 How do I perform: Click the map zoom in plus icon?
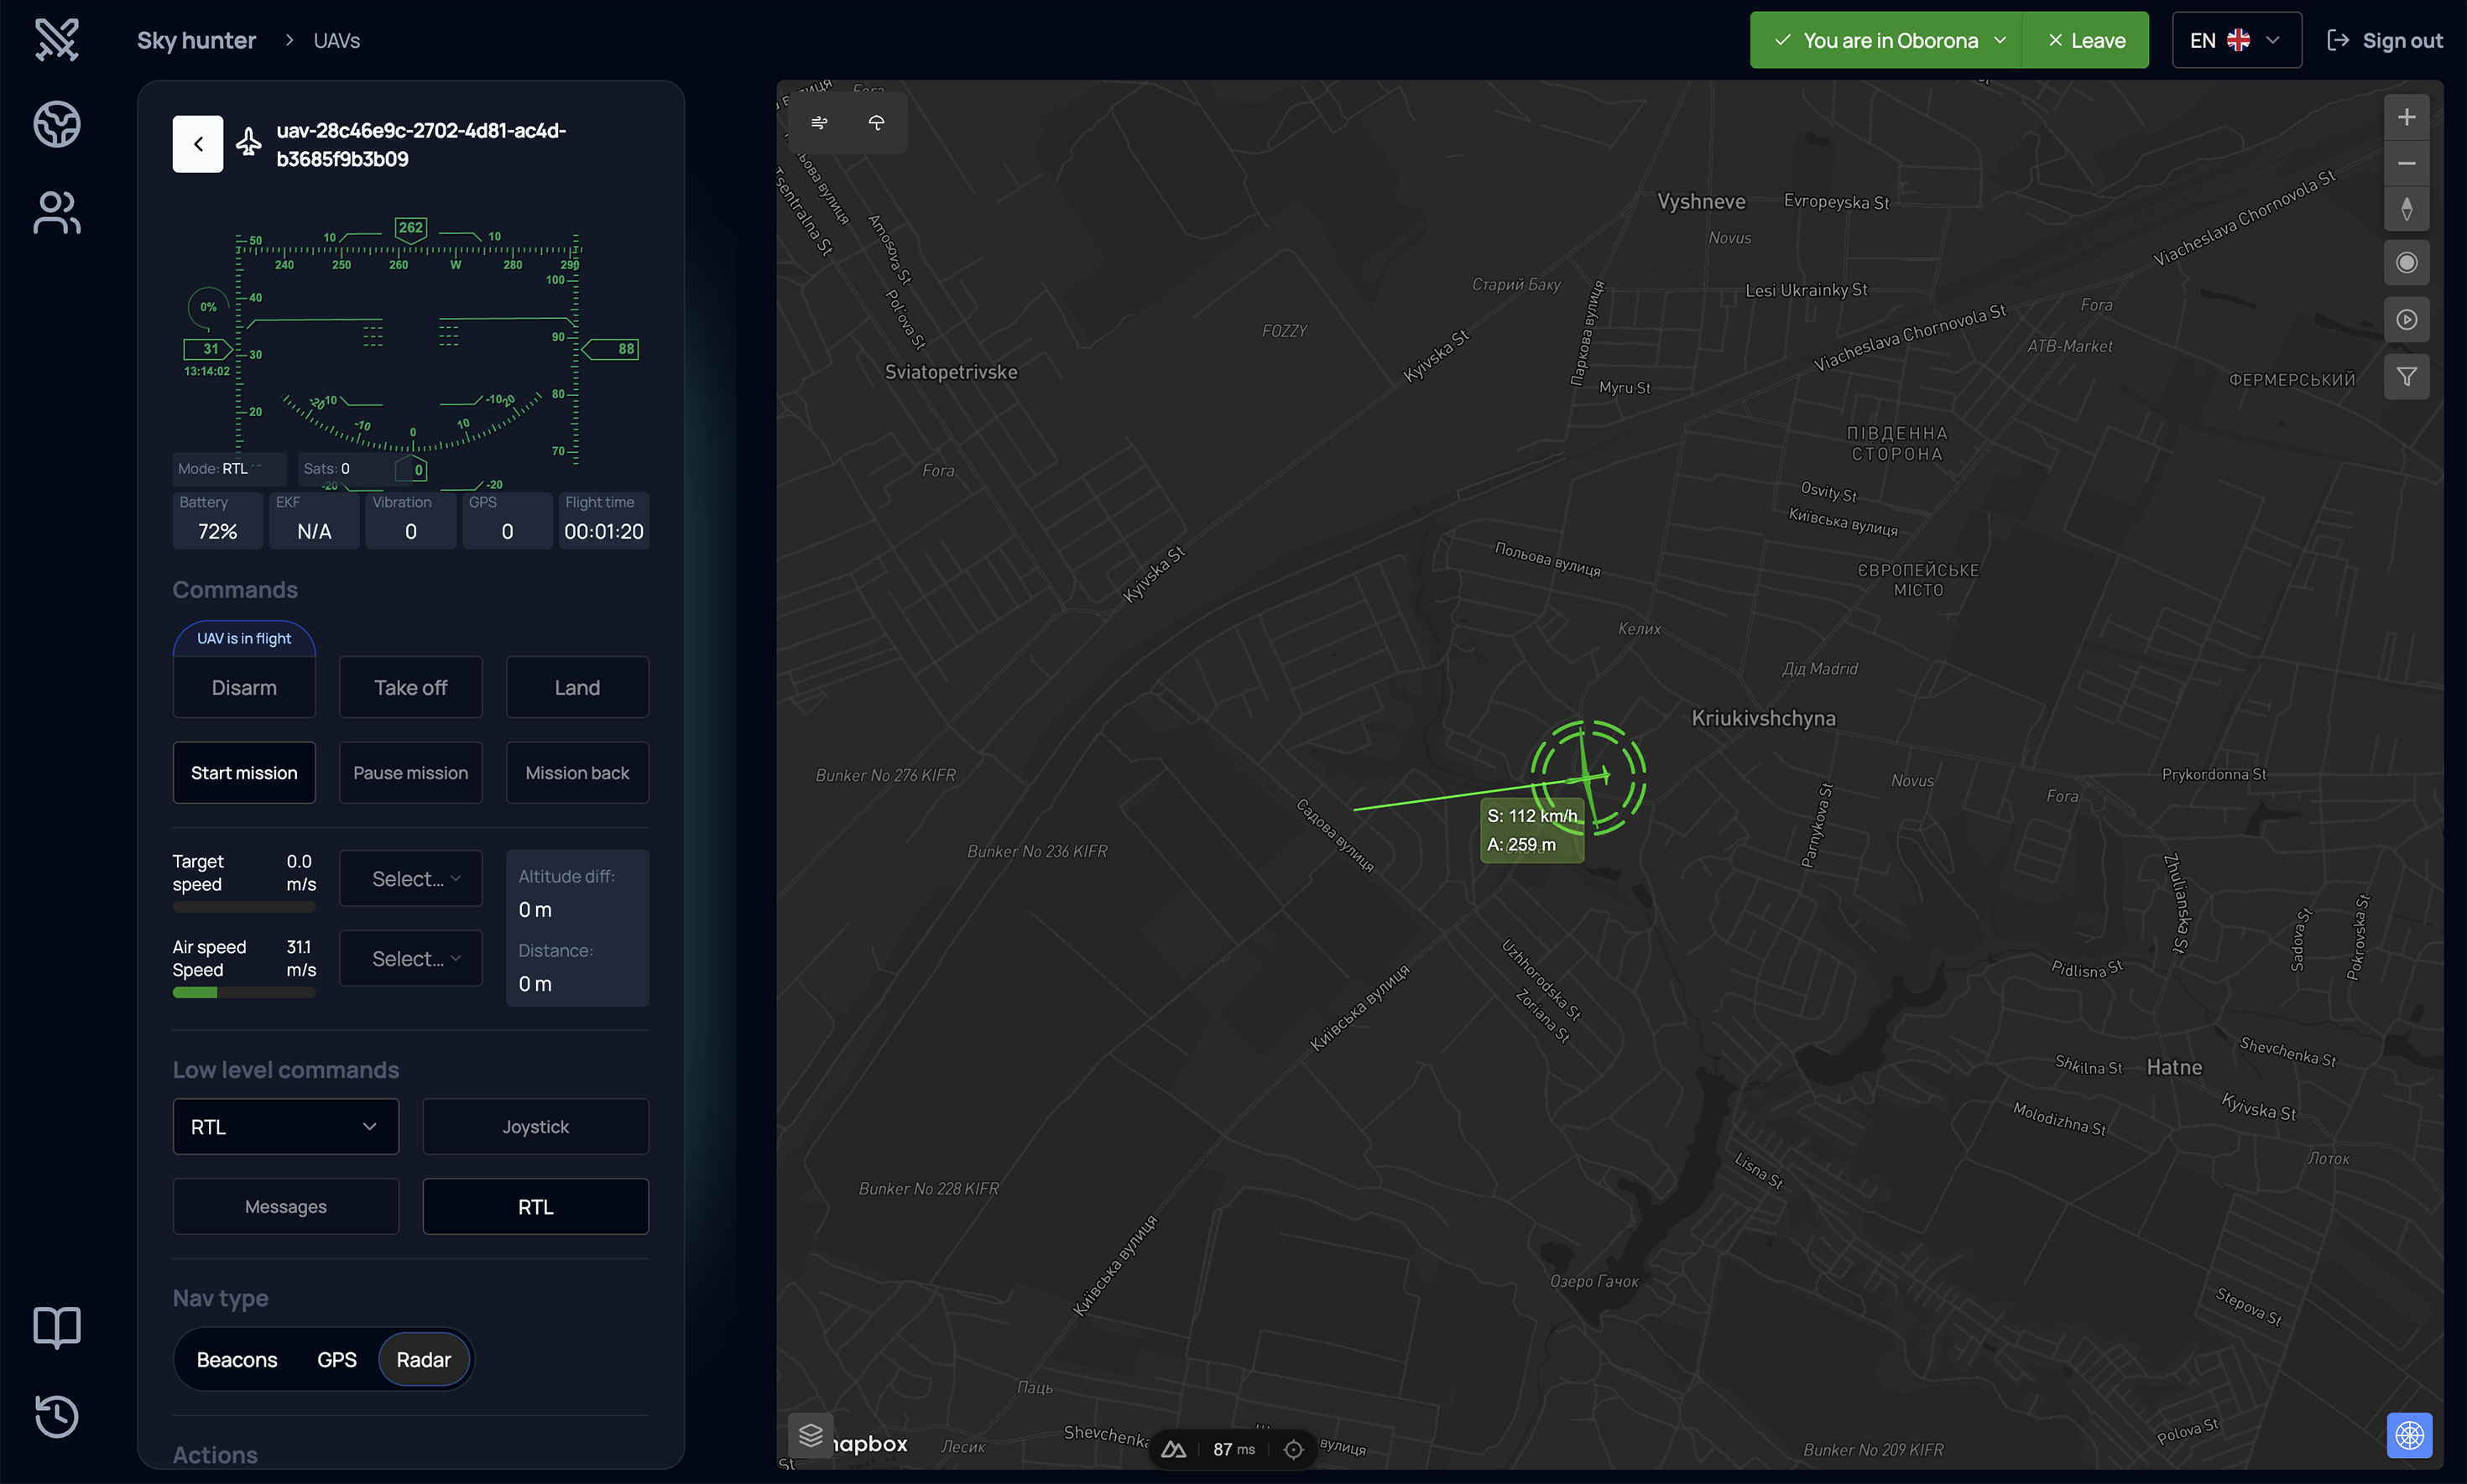click(2406, 118)
